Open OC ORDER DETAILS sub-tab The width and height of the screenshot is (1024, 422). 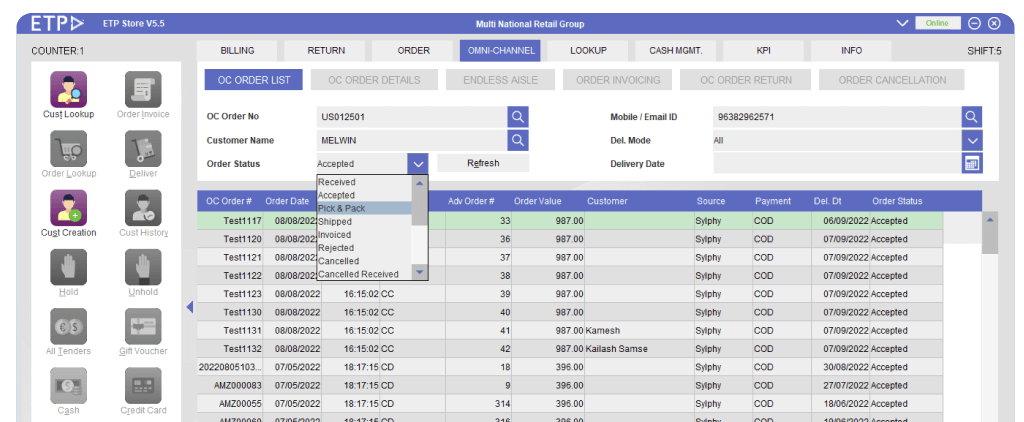click(374, 80)
